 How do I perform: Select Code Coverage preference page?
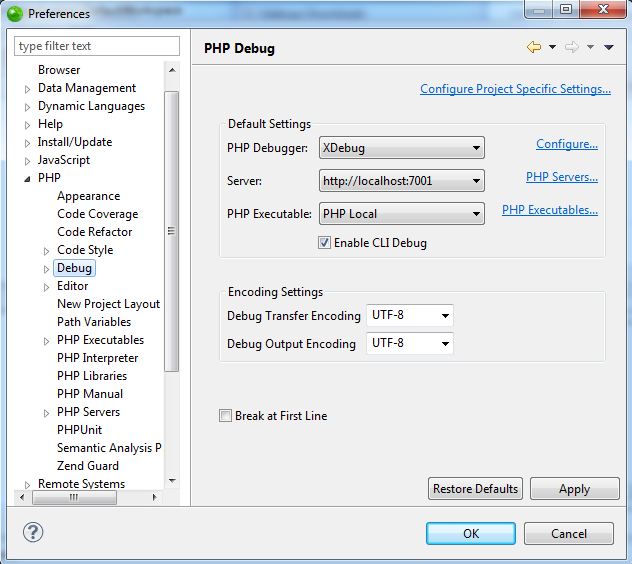coord(97,214)
